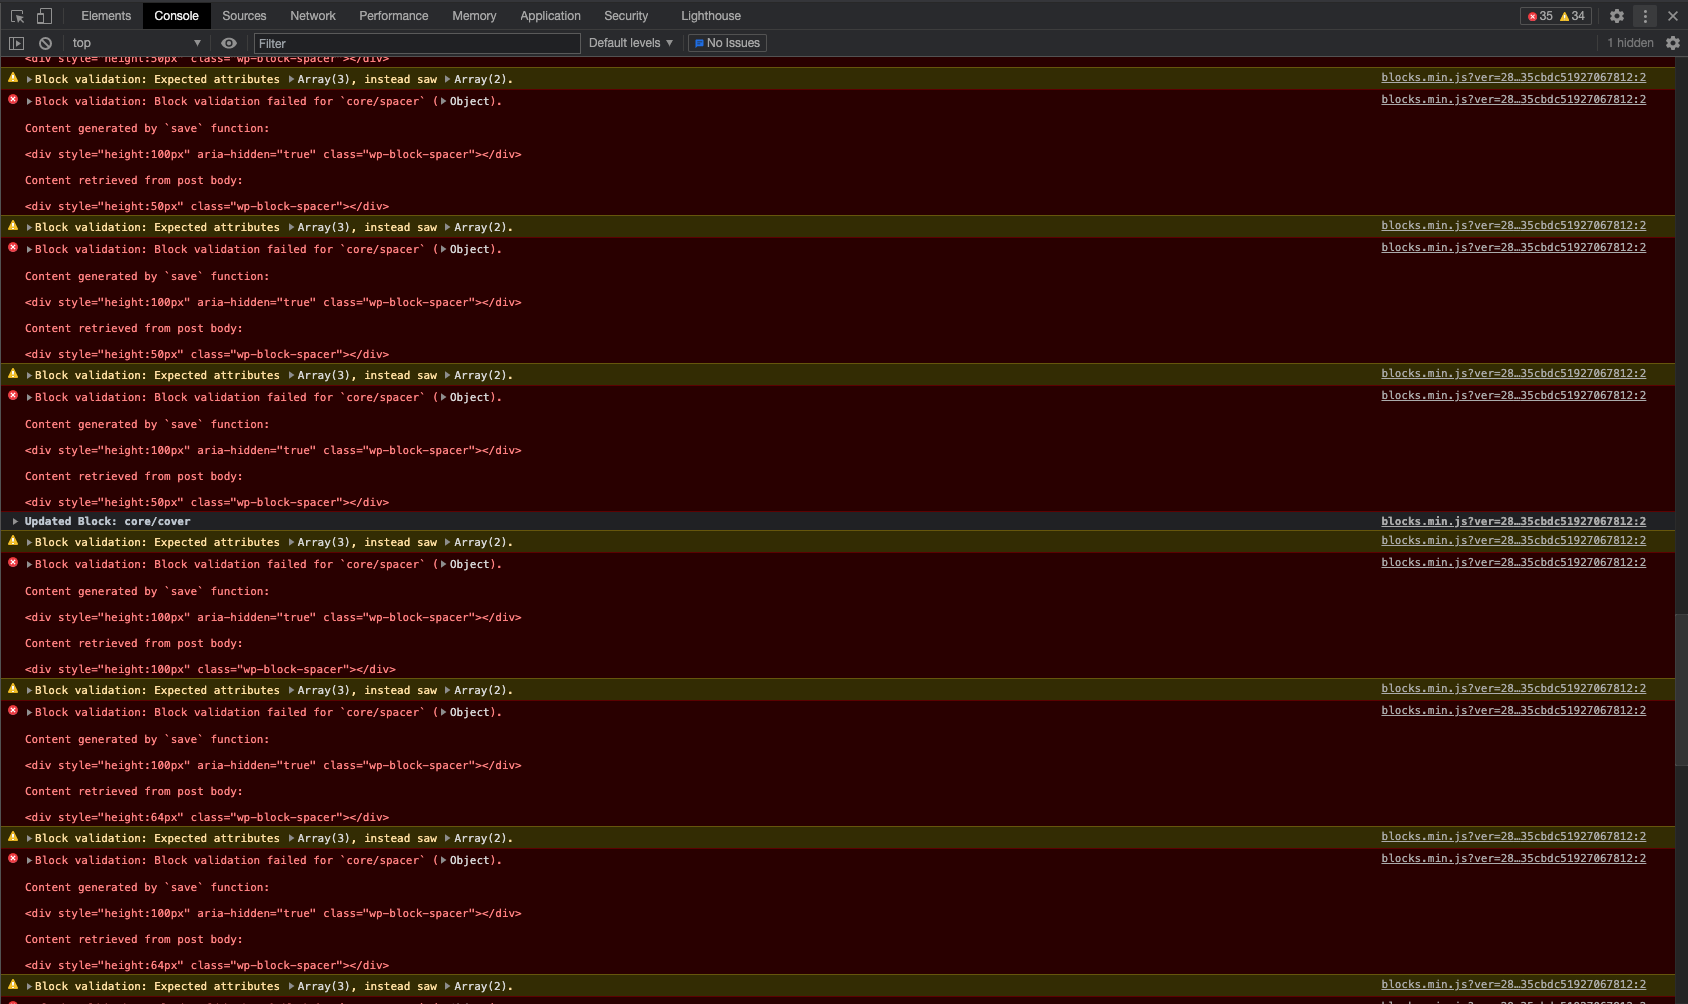
Task: Clear the console
Action: click(x=45, y=43)
